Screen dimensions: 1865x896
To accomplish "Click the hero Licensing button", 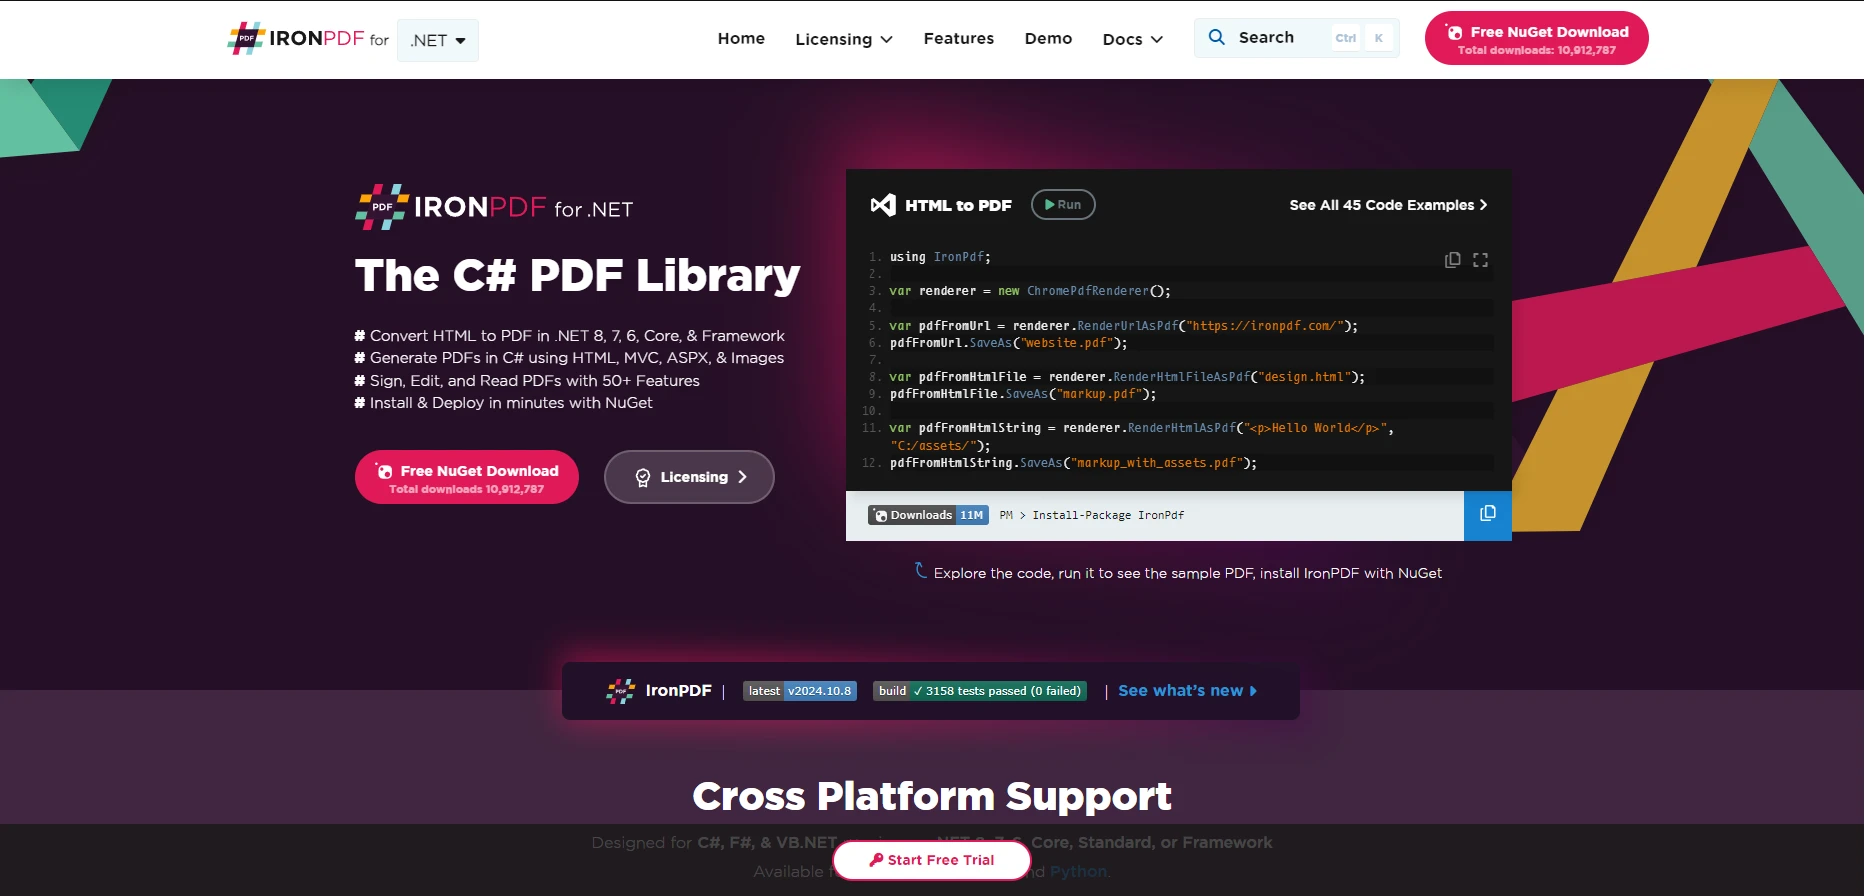I will (689, 477).
